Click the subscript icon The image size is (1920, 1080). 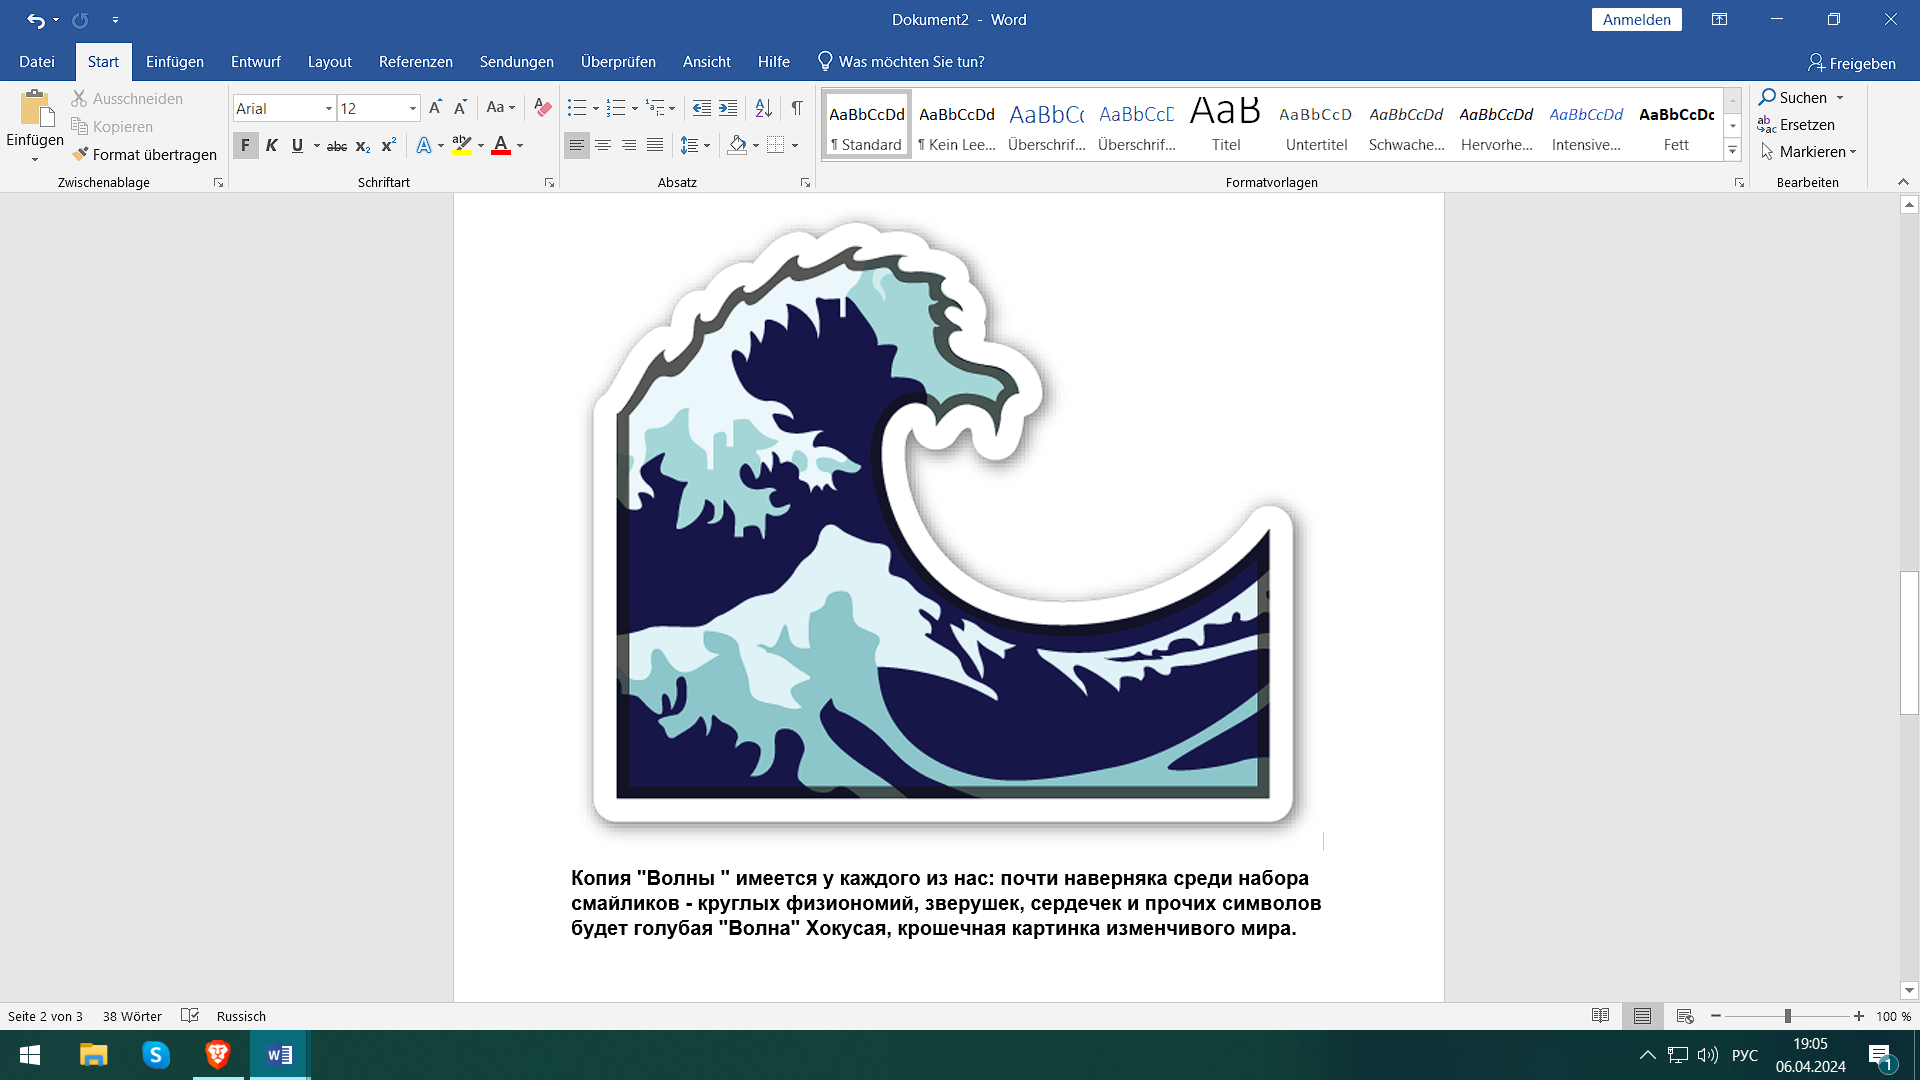pyautogui.click(x=363, y=146)
